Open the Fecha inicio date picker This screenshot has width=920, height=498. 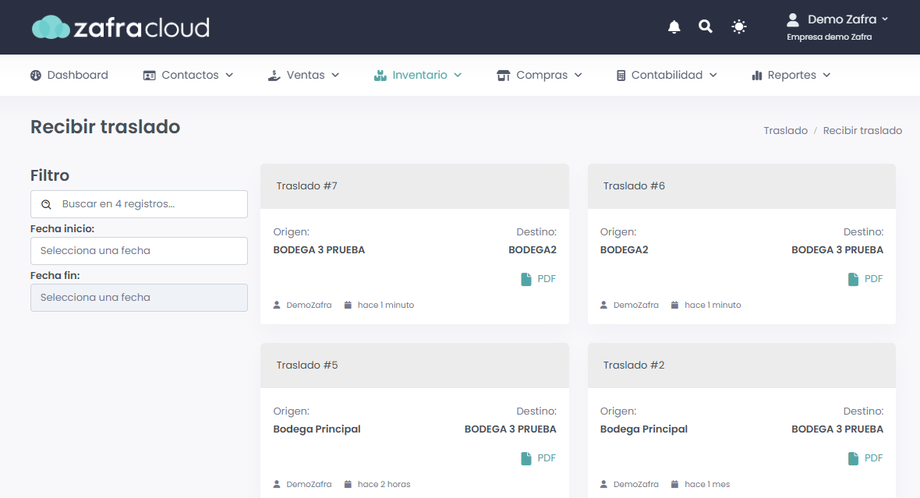[139, 250]
